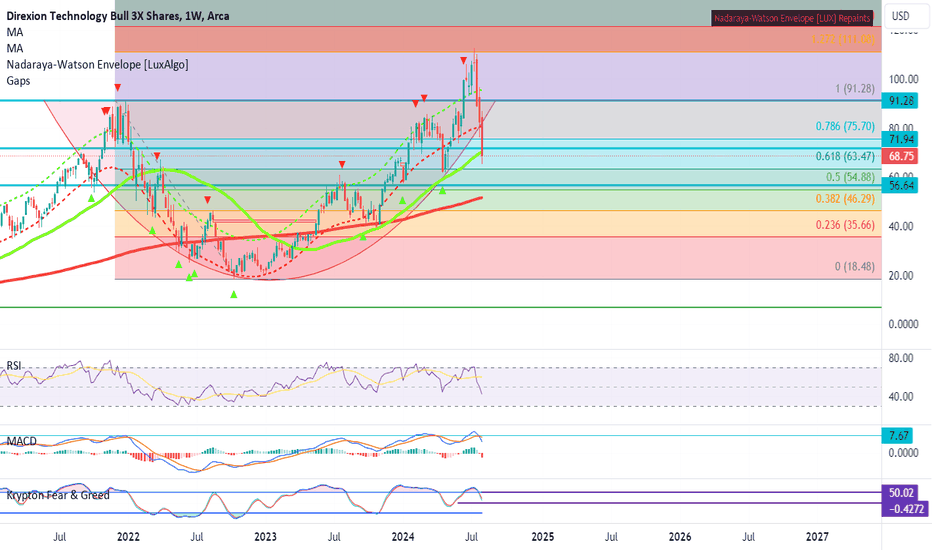Click the 71.94 price tag on axis
The image size is (932, 550).
click(x=900, y=139)
